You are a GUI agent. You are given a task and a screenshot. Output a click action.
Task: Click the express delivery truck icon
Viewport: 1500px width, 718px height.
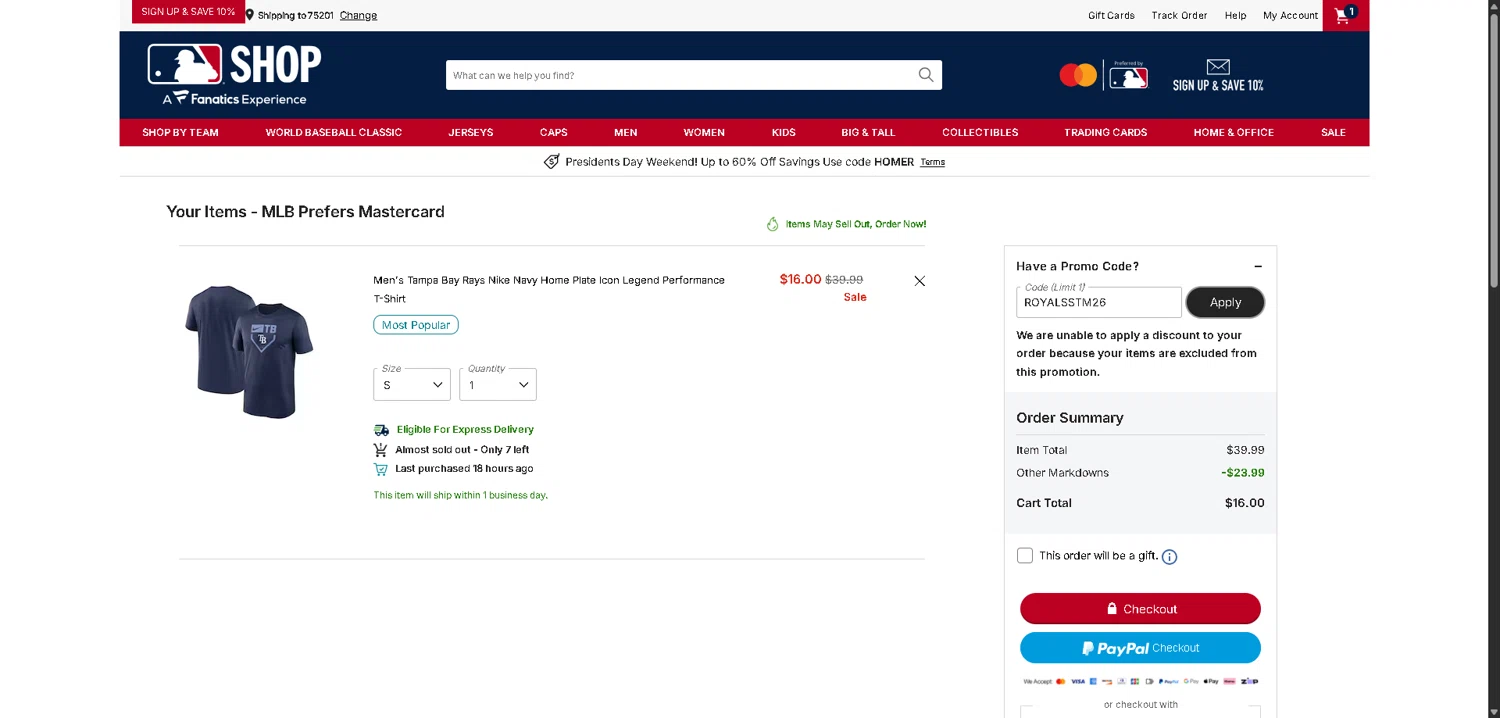[x=381, y=430]
